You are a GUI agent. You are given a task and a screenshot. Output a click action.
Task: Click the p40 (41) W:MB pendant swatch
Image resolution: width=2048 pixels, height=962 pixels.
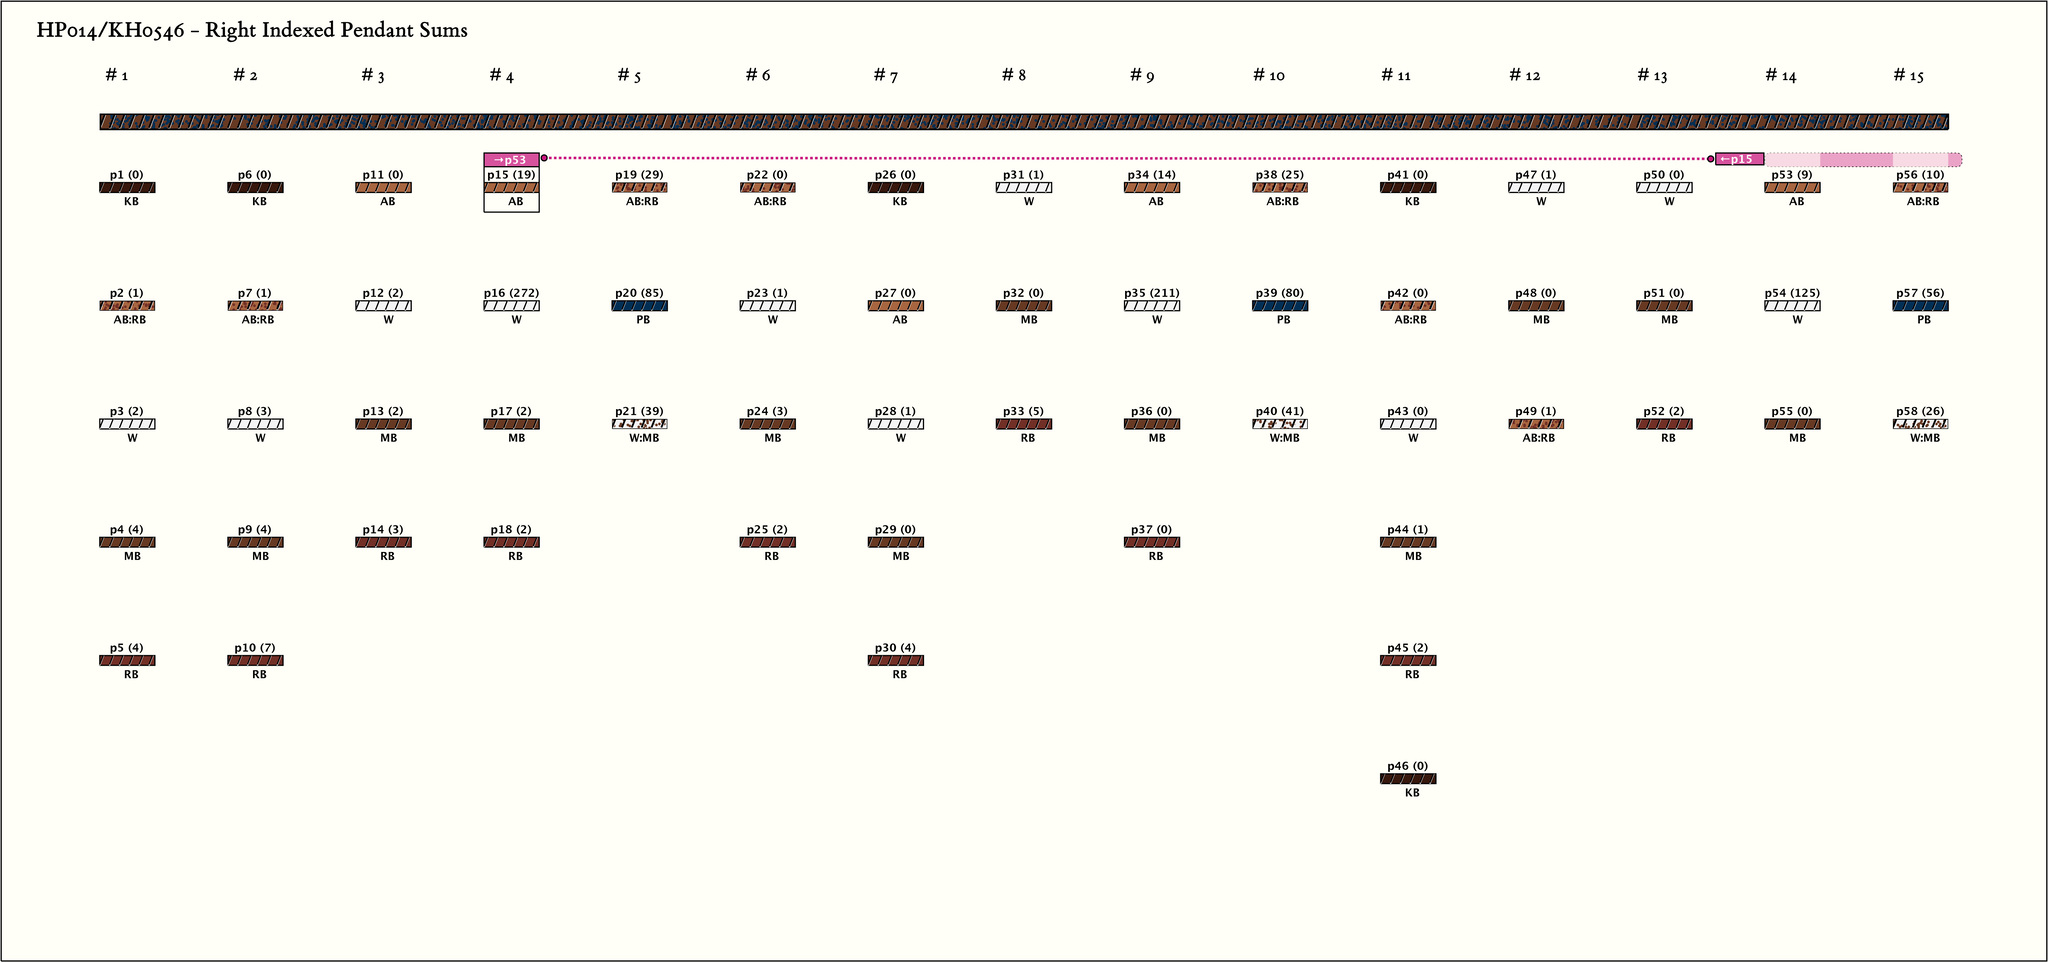pos(1280,424)
